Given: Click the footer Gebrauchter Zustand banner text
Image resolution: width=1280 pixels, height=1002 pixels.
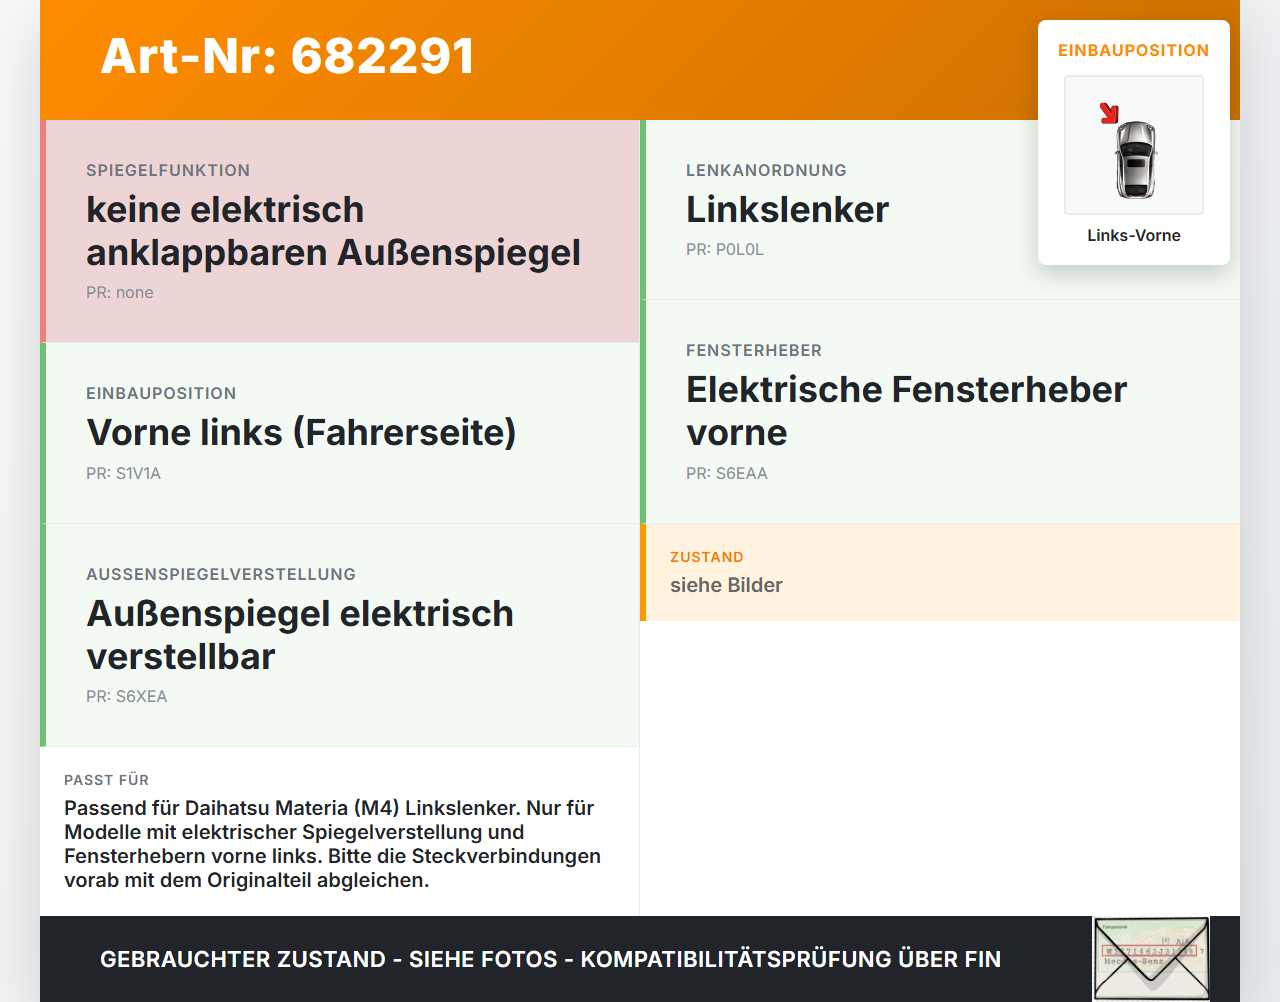Looking at the screenshot, I should 550,959.
